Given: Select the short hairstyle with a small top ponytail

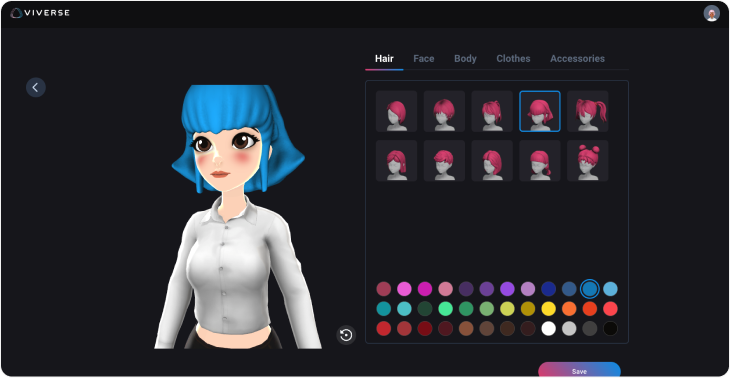Looking at the screenshot, I should (492, 111).
